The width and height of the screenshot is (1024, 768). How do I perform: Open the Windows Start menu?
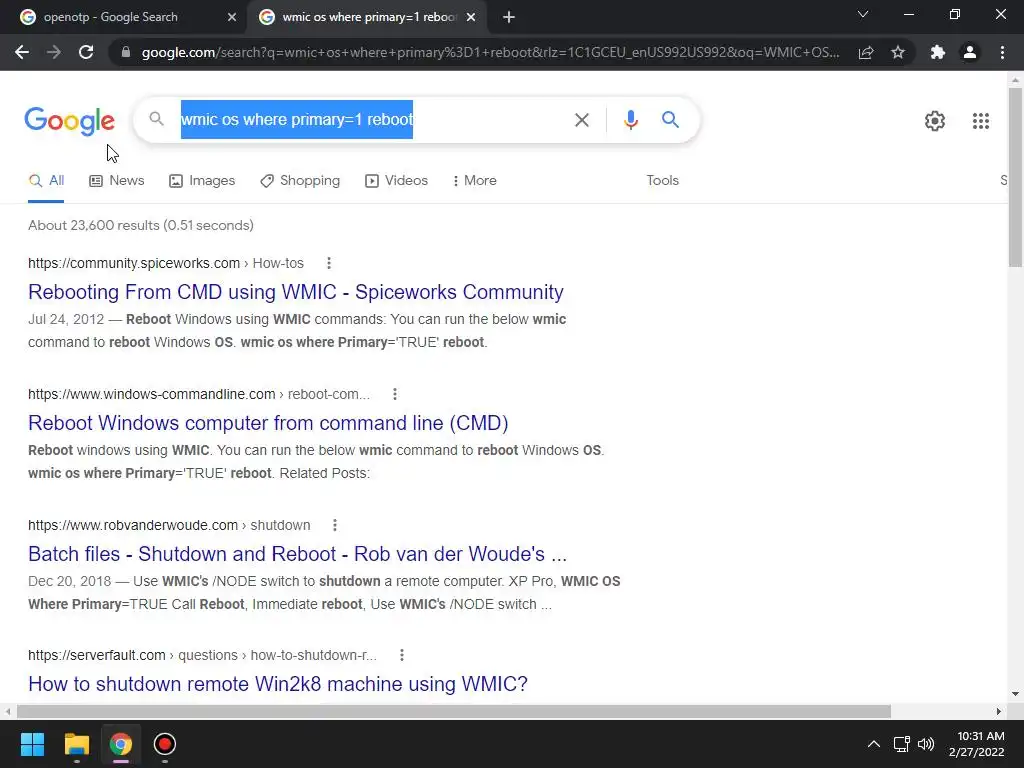click(32, 744)
